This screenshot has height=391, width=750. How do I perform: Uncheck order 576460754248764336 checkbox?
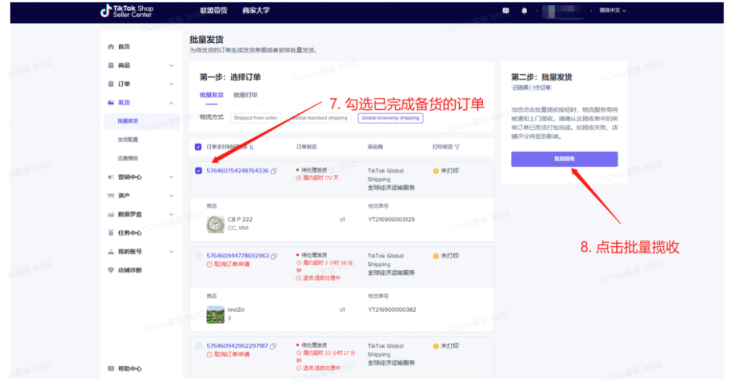[x=198, y=171]
